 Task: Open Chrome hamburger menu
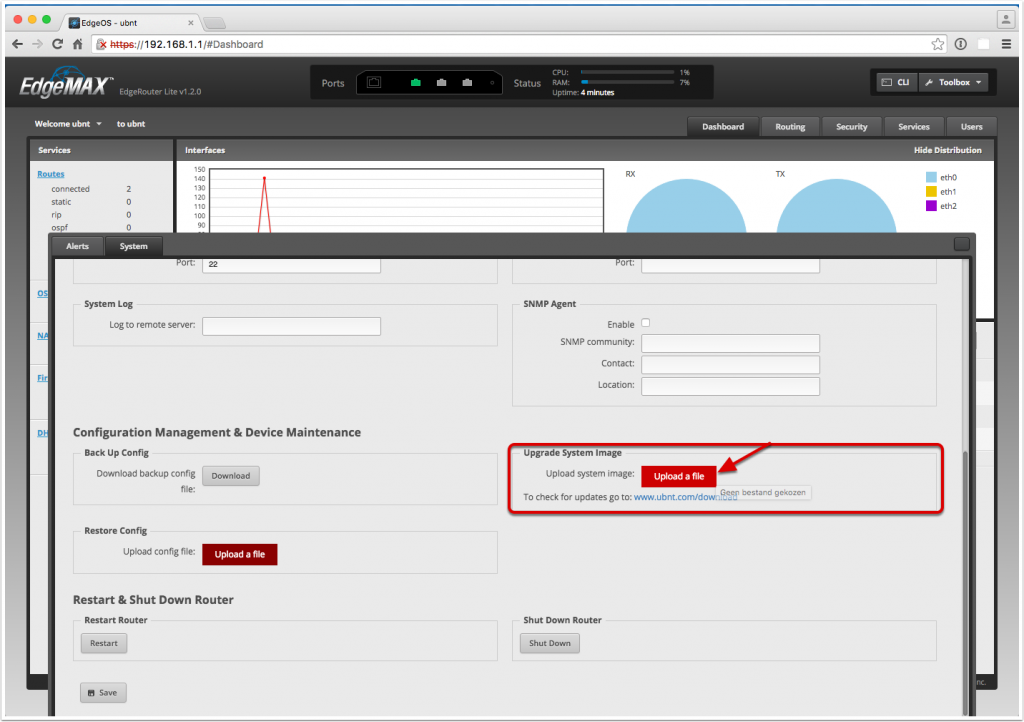(1006, 44)
